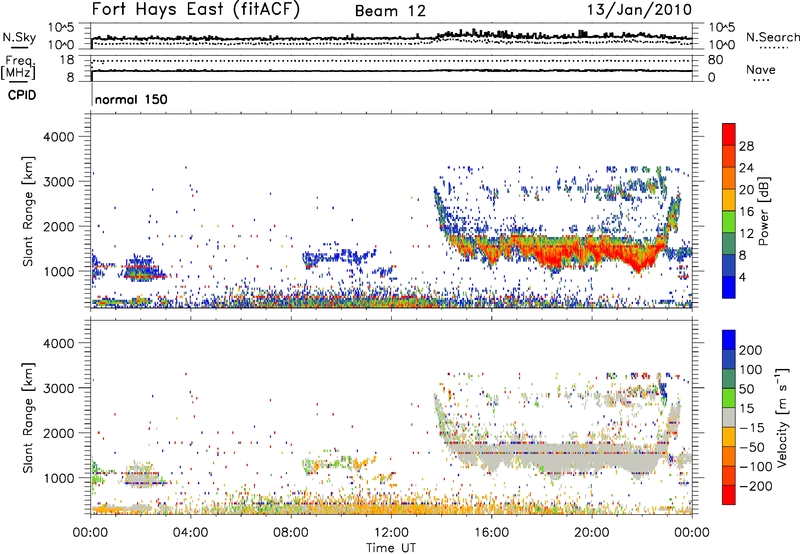Viewport: 800px width, 554px height.
Task: Select the "16:00" time tick label
Action: coord(491,533)
